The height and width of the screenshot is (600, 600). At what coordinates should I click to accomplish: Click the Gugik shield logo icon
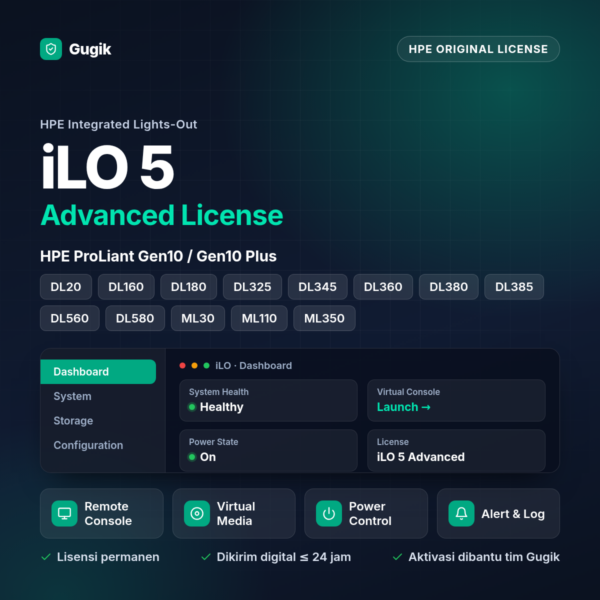tap(51, 49)
